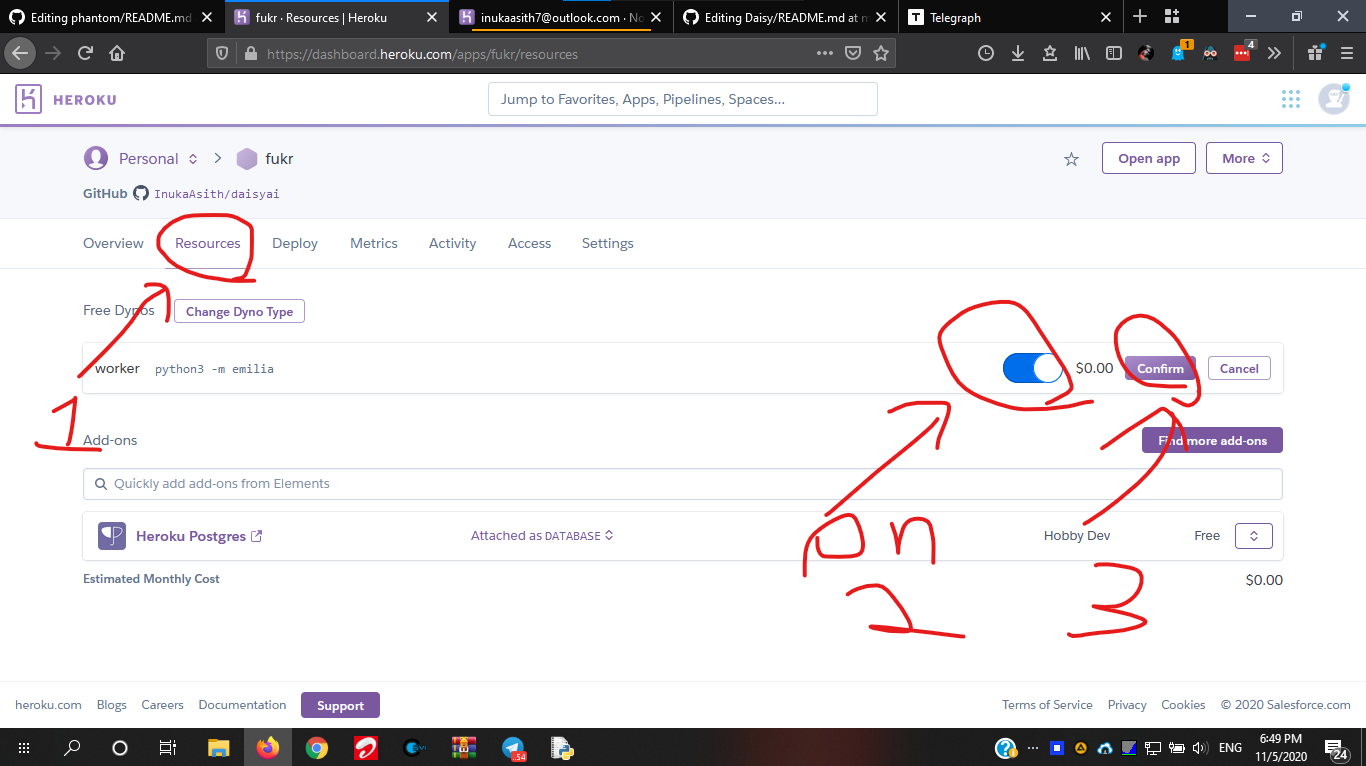
Task: Switch to the inukaasith7@outlook.com browser tab
Action: 562,17
